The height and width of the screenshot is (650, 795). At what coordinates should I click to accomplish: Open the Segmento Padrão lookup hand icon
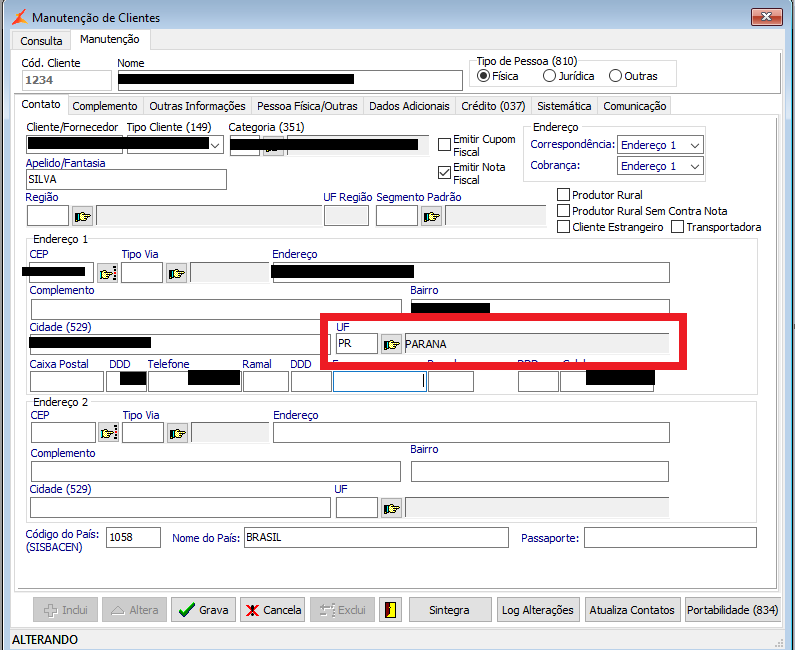click(431, 216)
